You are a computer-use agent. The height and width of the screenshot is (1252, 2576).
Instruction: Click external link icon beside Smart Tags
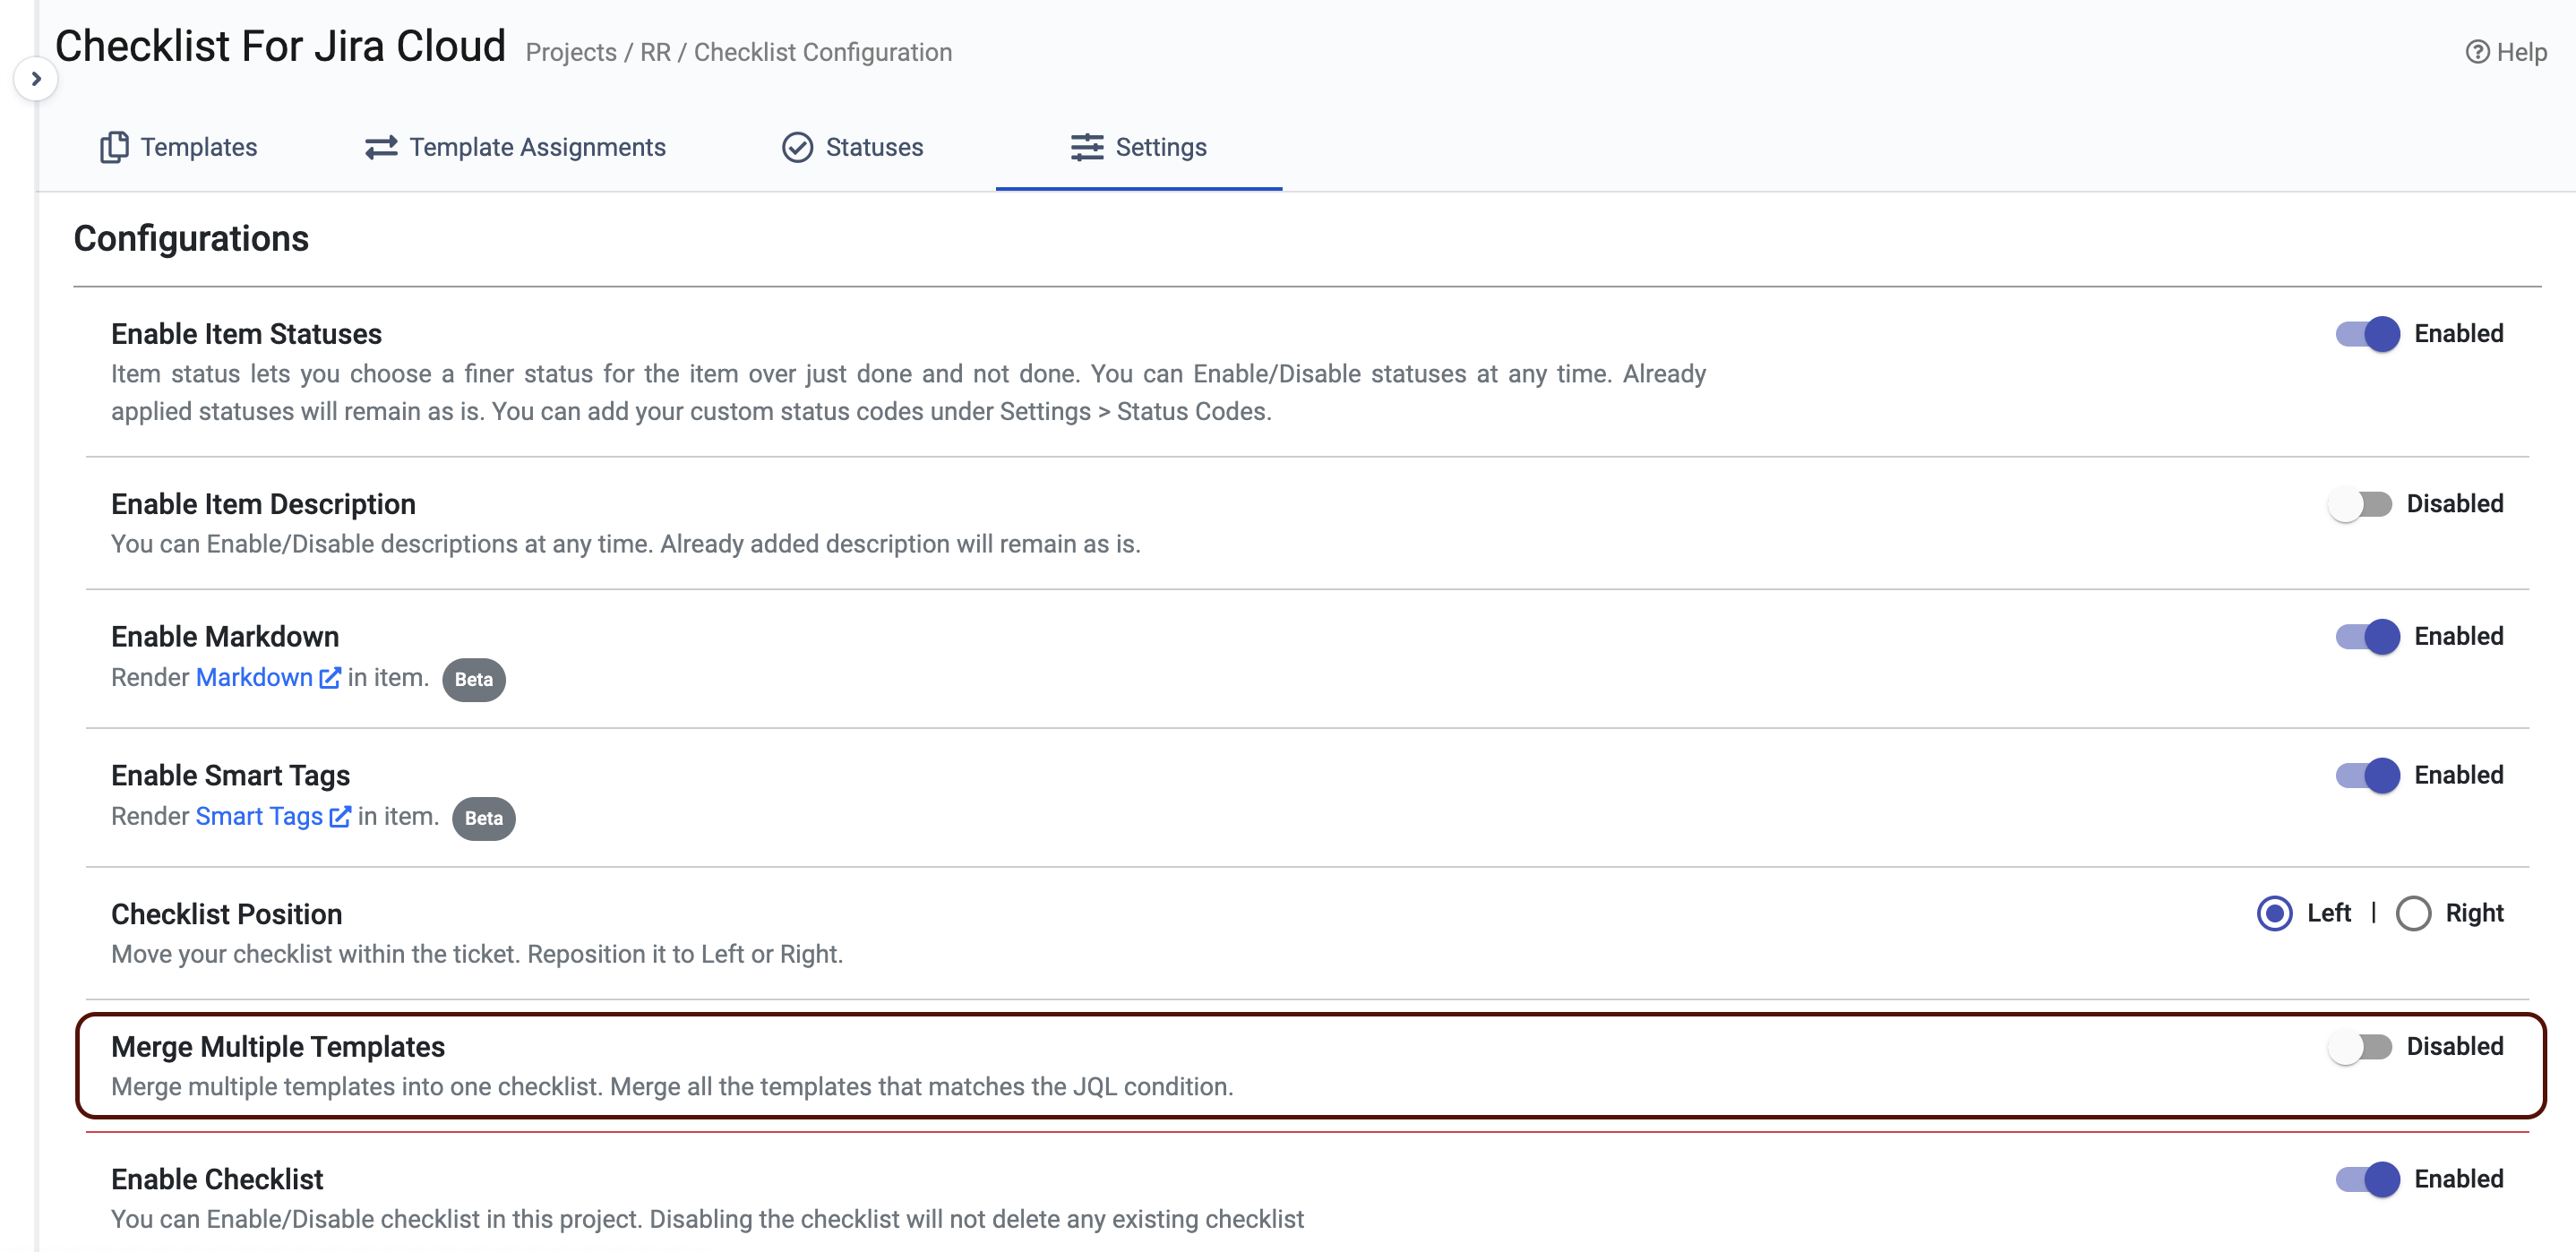click(340, 817)
